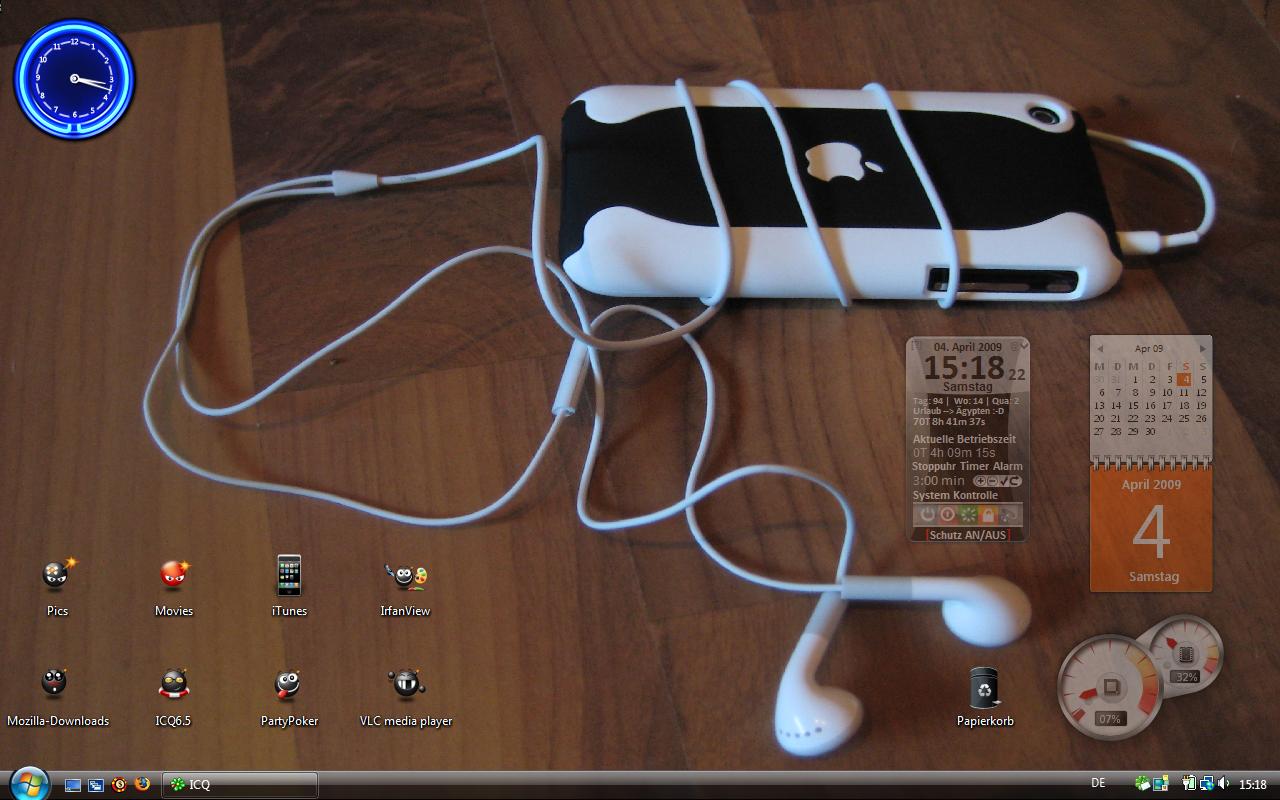1280x800 pixels.
Task: Click the shutdown icon in System Kontrolle
Action: (927, 515)
